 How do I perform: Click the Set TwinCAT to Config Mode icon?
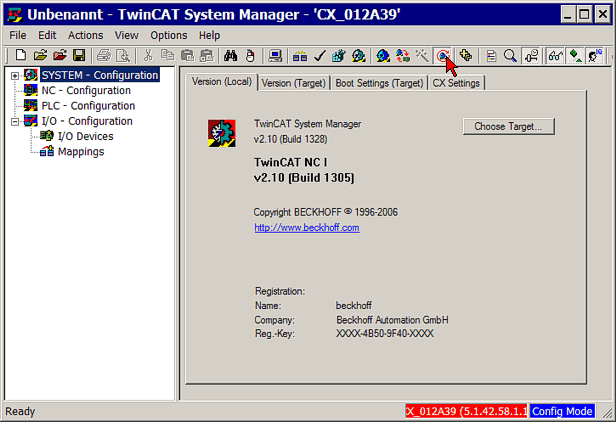pos(383,56)
